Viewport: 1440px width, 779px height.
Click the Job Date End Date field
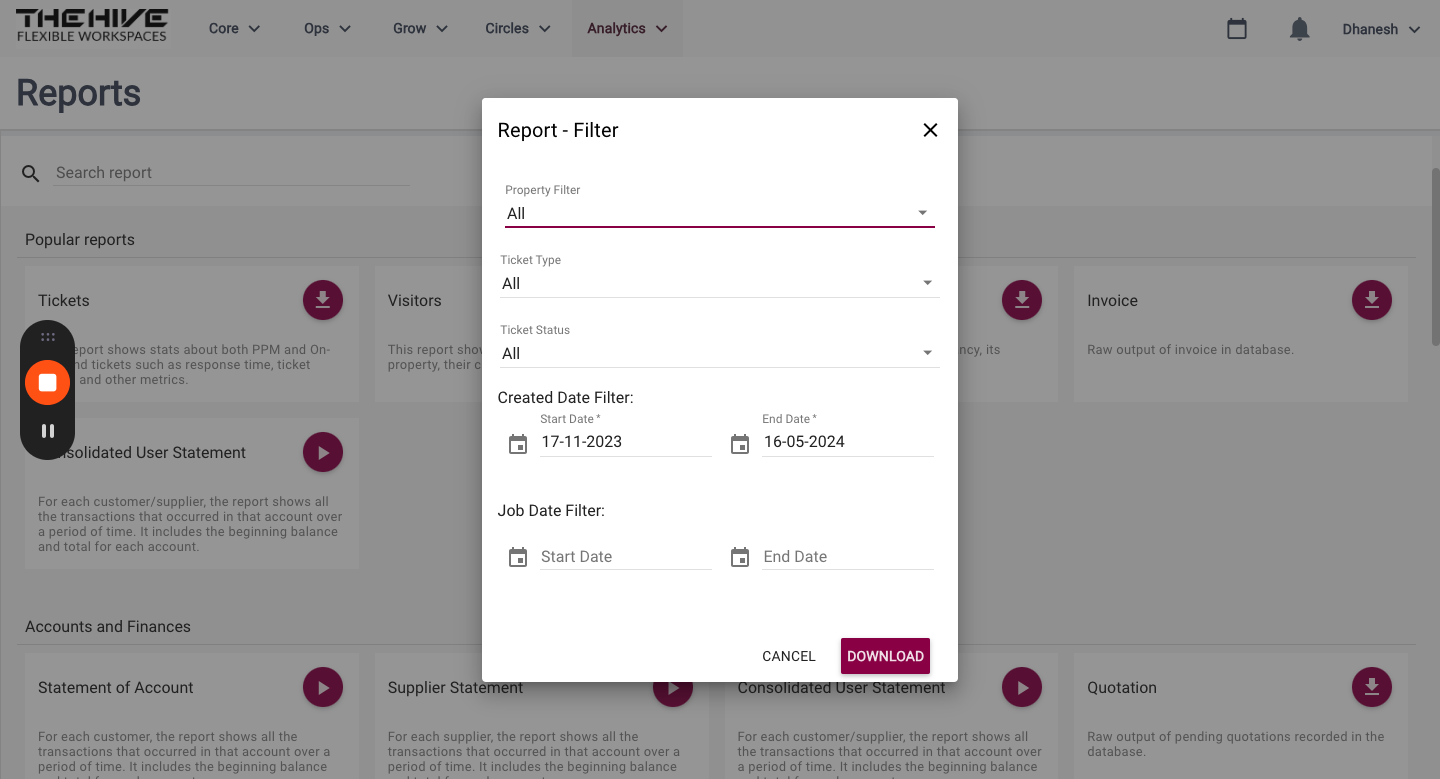848,557
